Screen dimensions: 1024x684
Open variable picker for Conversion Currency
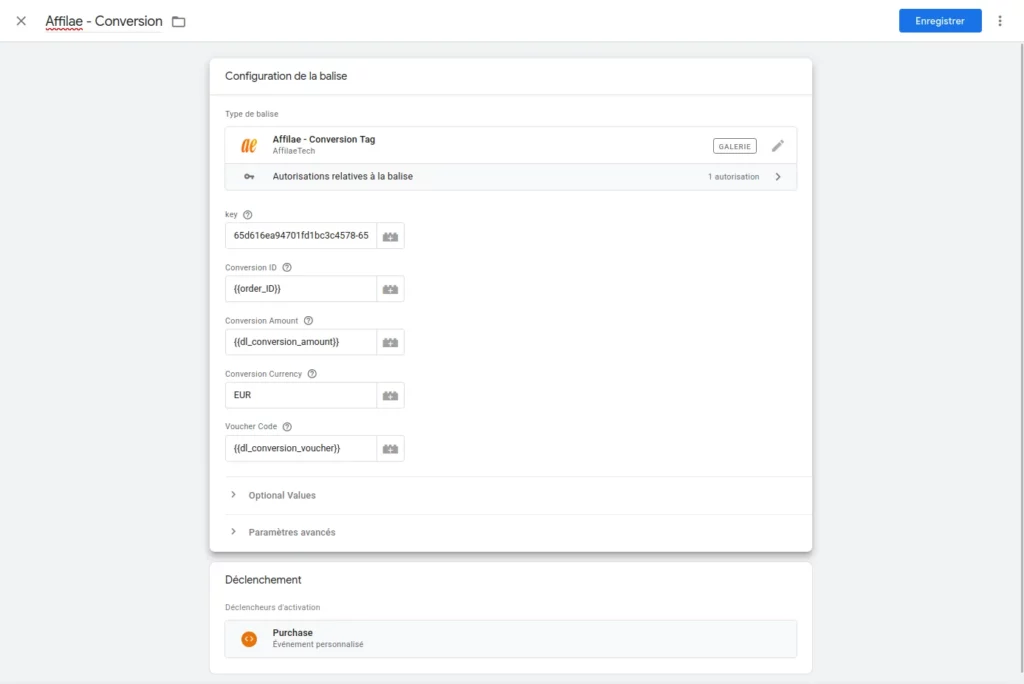[x=390, y=395]
